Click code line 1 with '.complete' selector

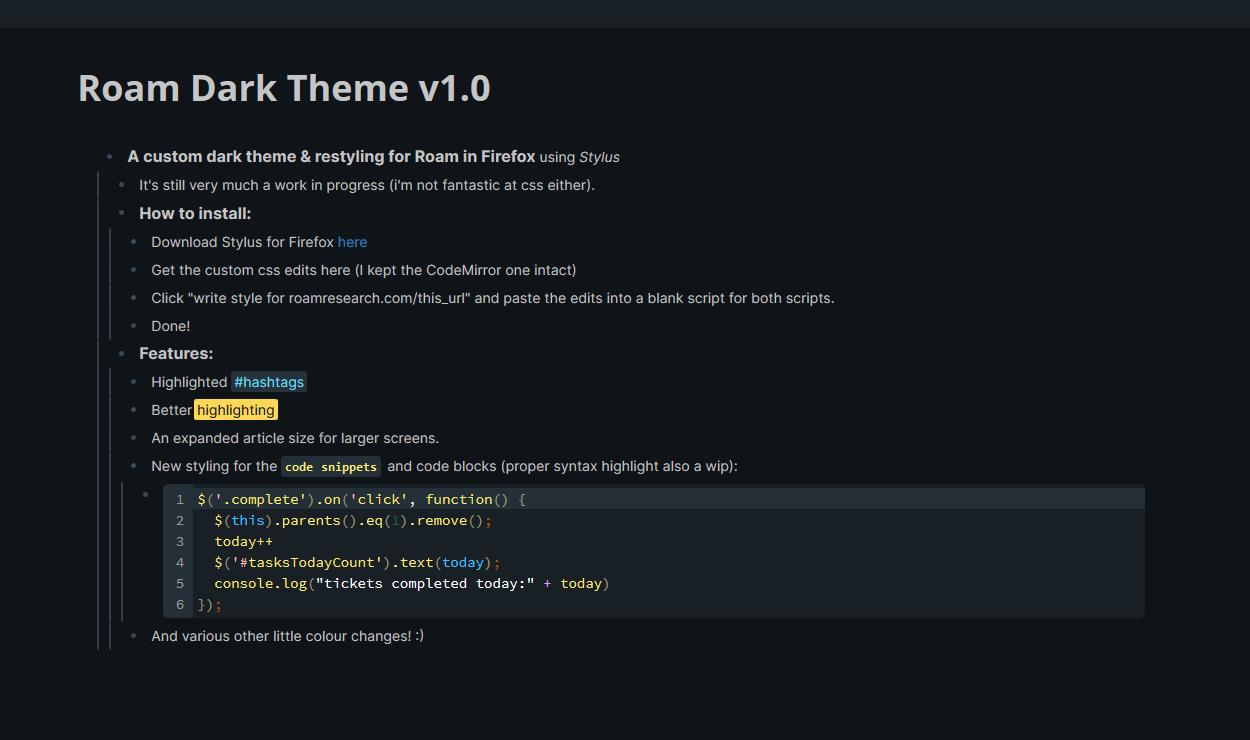pos(361,499)
